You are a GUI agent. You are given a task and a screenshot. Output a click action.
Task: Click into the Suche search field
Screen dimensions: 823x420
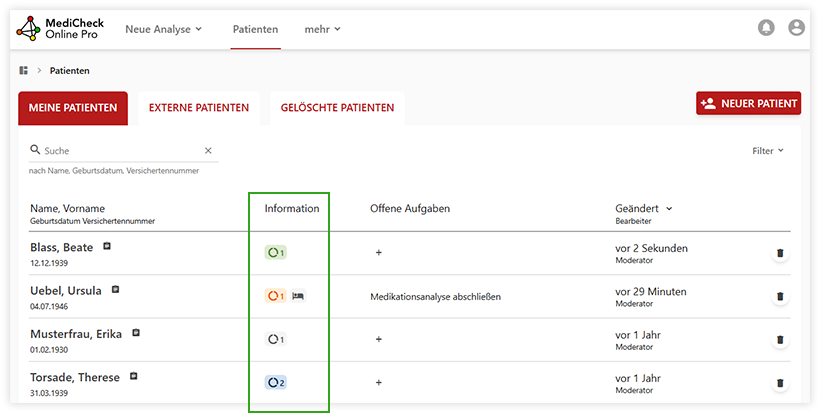pyautogui.click(x=120, y=151)
